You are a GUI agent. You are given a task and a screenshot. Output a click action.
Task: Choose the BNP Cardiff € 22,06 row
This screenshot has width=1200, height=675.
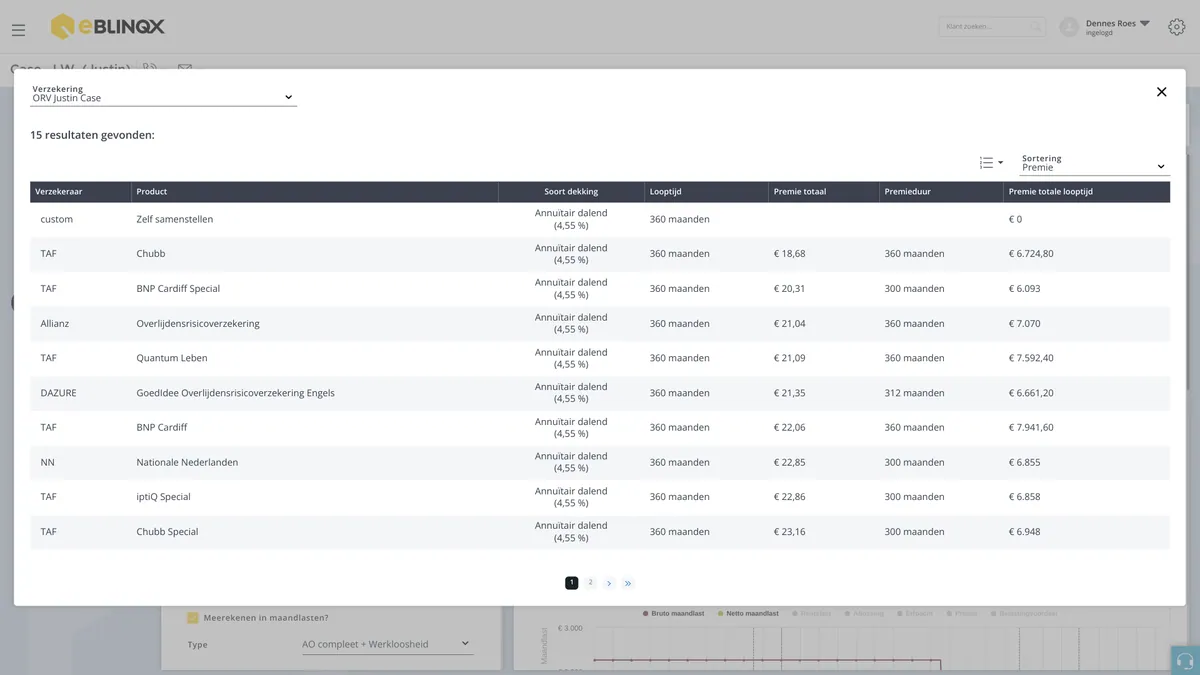click(600, 428)
